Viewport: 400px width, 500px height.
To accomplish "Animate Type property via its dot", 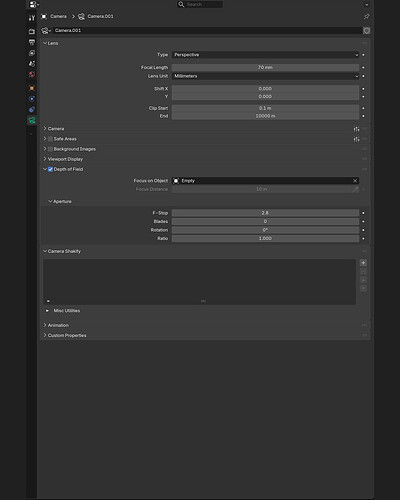I will 363,55.
